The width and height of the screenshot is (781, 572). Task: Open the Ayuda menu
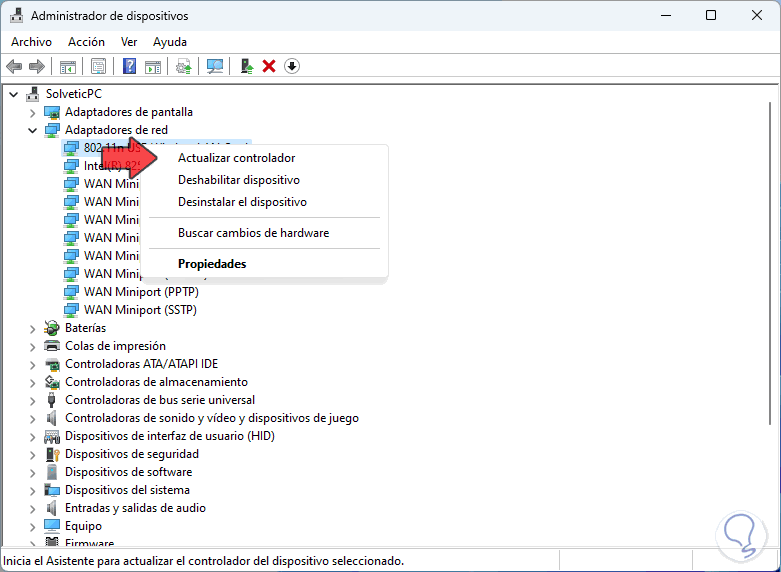pyautogui.click(x=170, y=42)
